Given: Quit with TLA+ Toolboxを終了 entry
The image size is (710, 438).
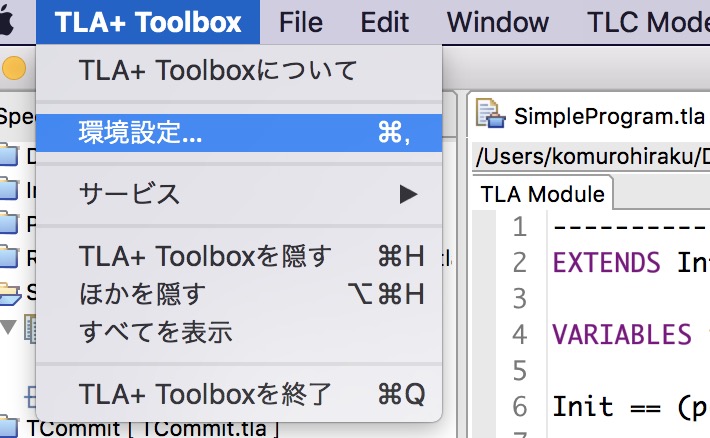Looking at the screenshot, I should pos(239,394).
